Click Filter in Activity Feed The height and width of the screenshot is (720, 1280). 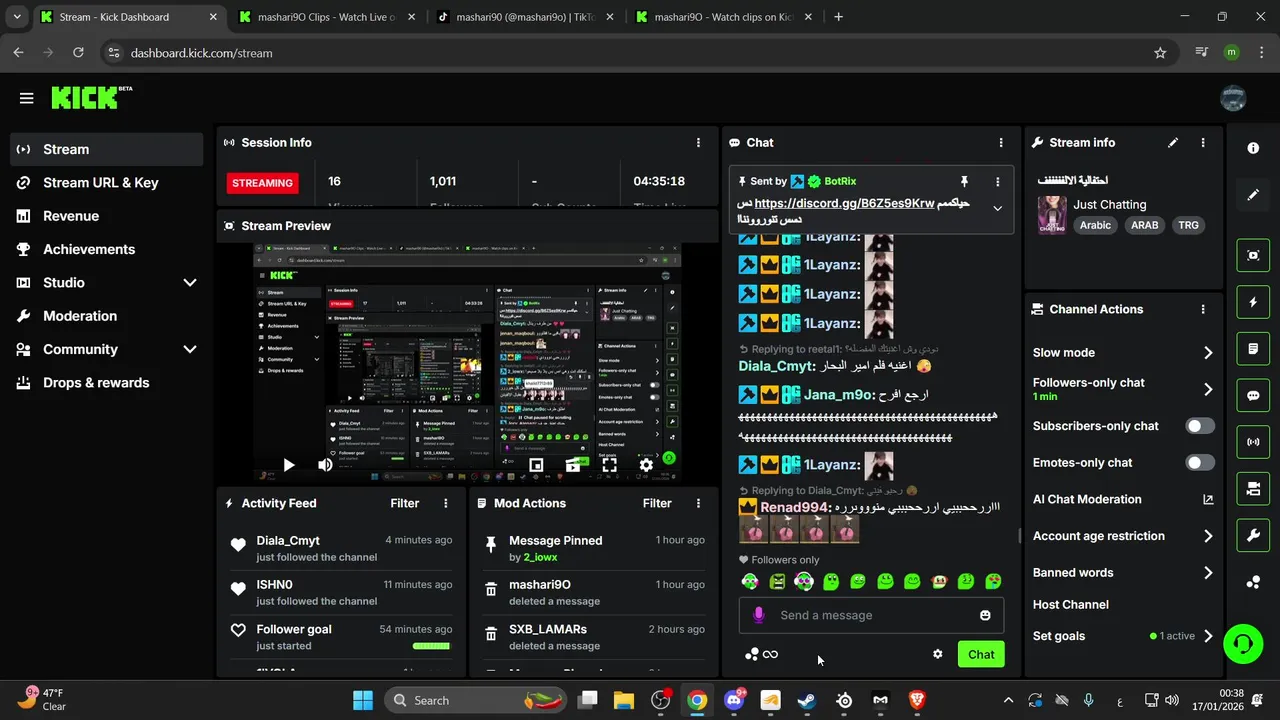click(x=405, y=504)
